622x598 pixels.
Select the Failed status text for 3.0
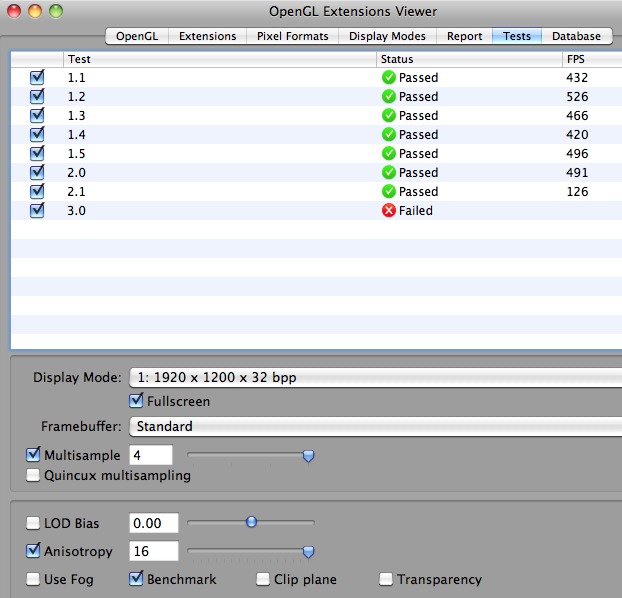tap(416, 211)
